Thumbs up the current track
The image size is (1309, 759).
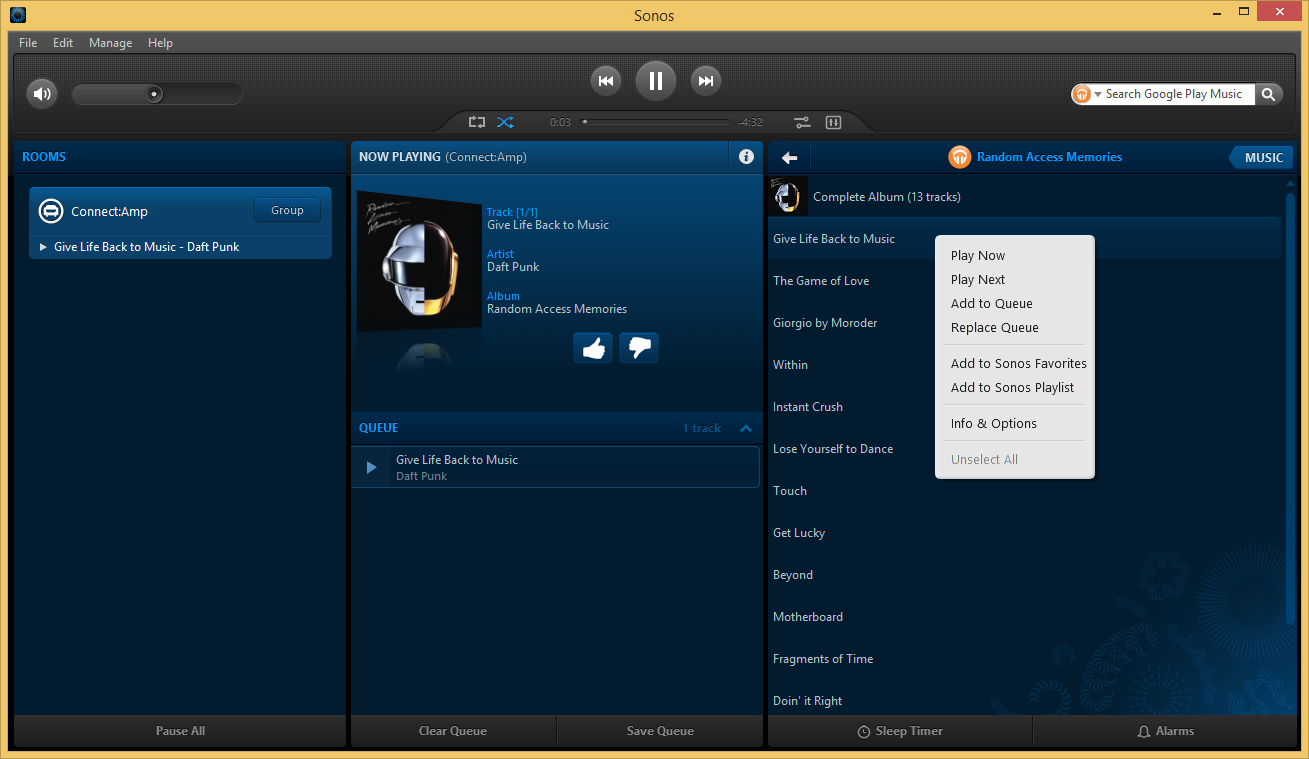point(593,348)
